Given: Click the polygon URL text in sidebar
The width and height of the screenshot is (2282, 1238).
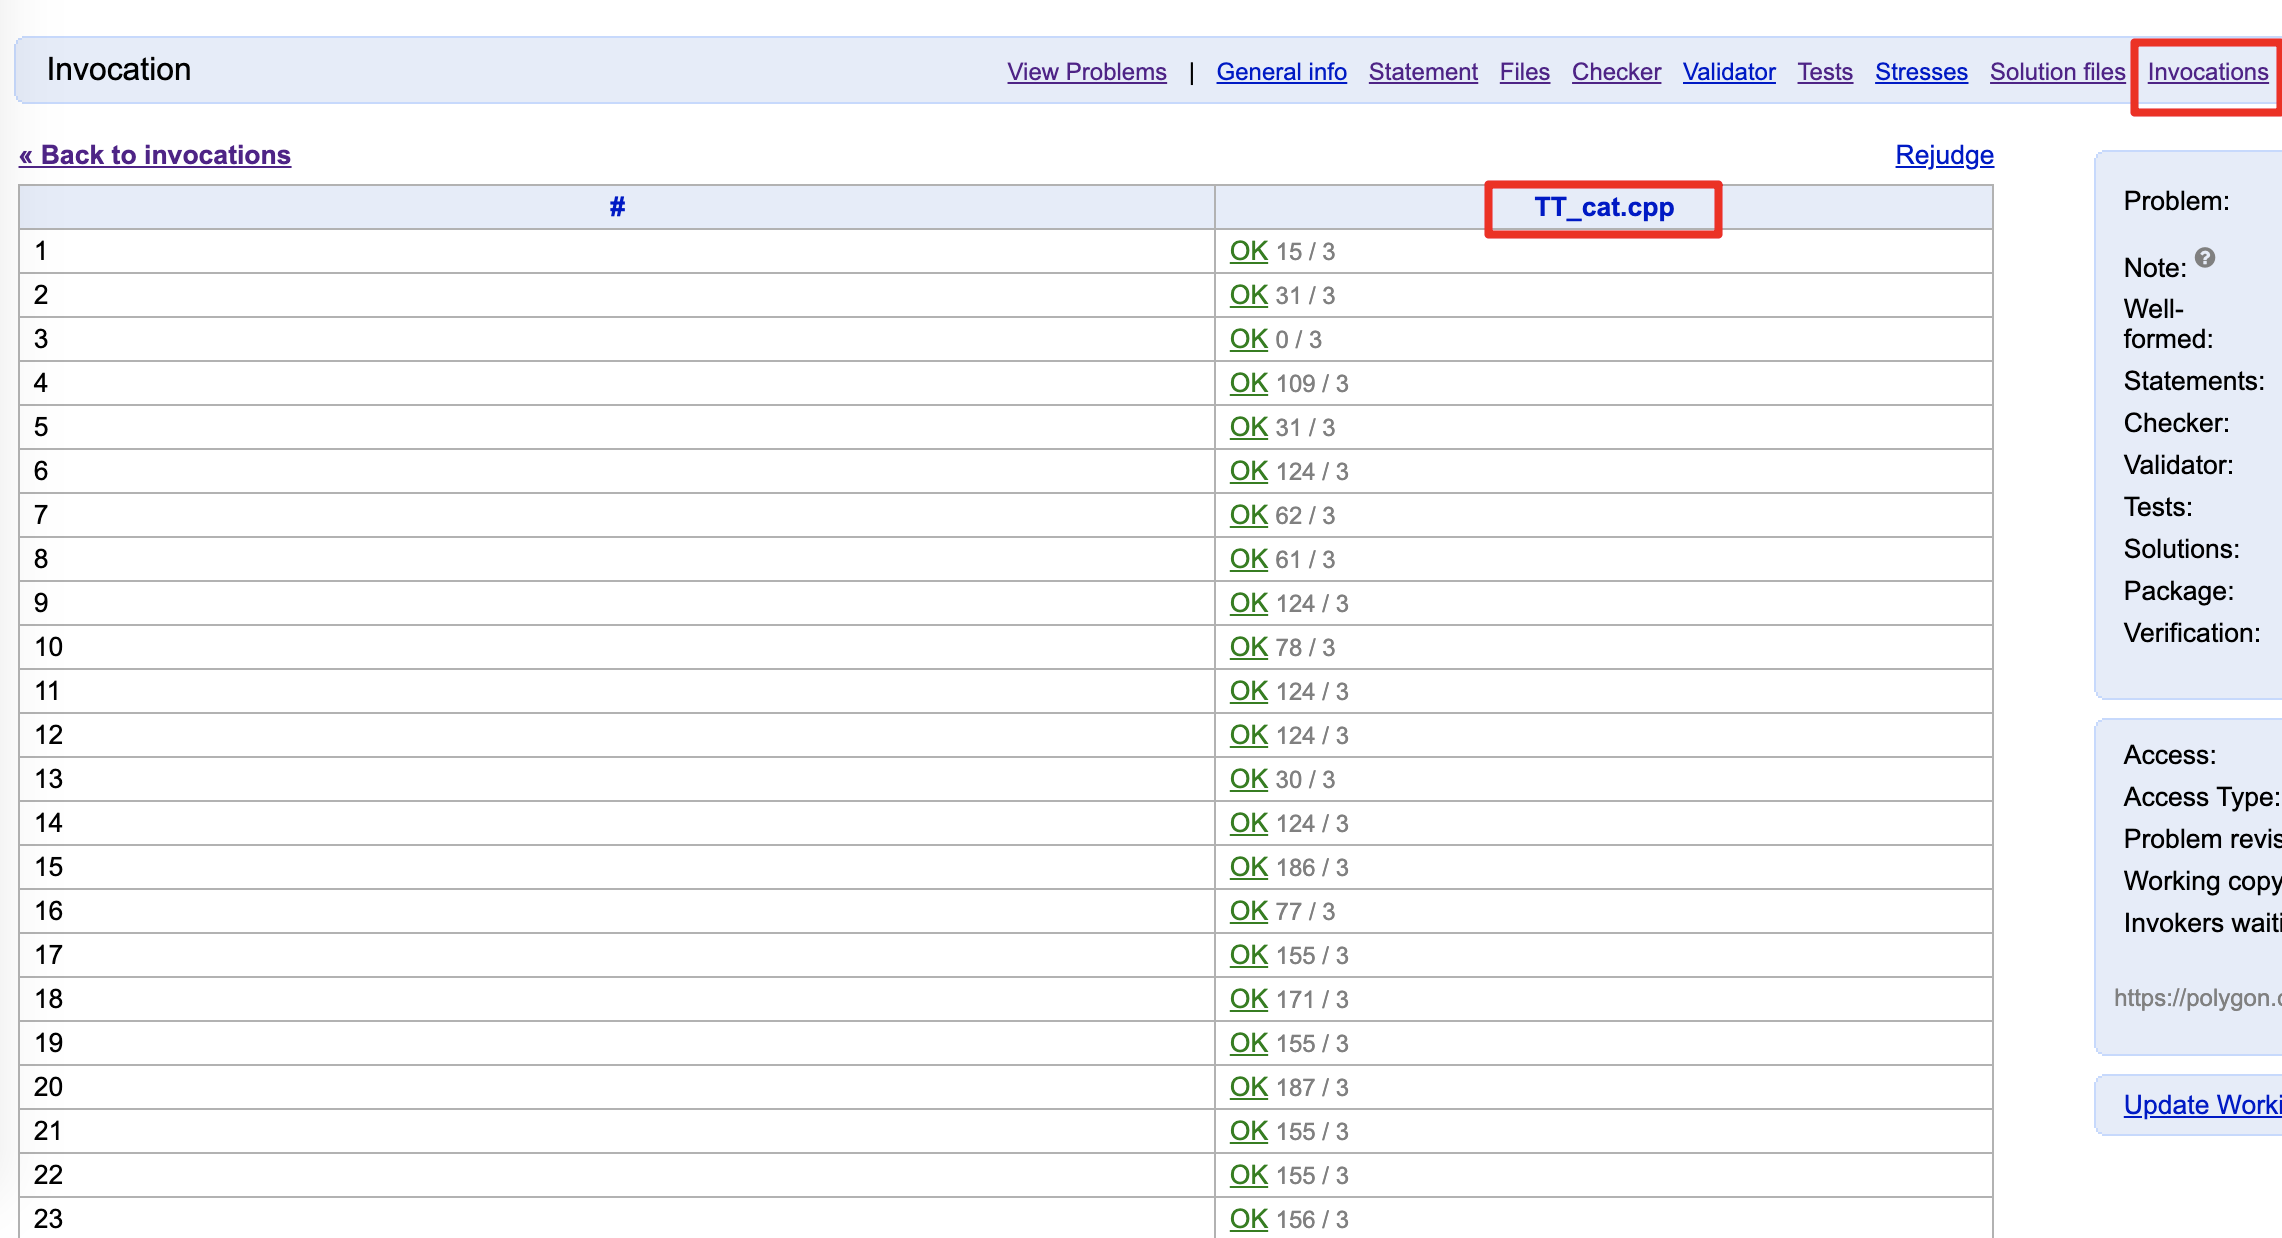Looking at the screenshot, I should [2198, 998].
